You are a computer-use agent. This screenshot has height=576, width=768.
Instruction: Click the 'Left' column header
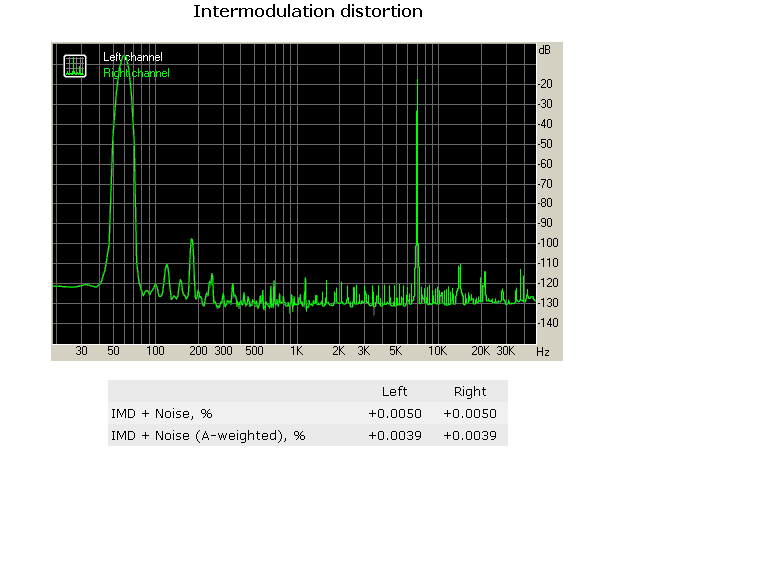pos(394,391)
